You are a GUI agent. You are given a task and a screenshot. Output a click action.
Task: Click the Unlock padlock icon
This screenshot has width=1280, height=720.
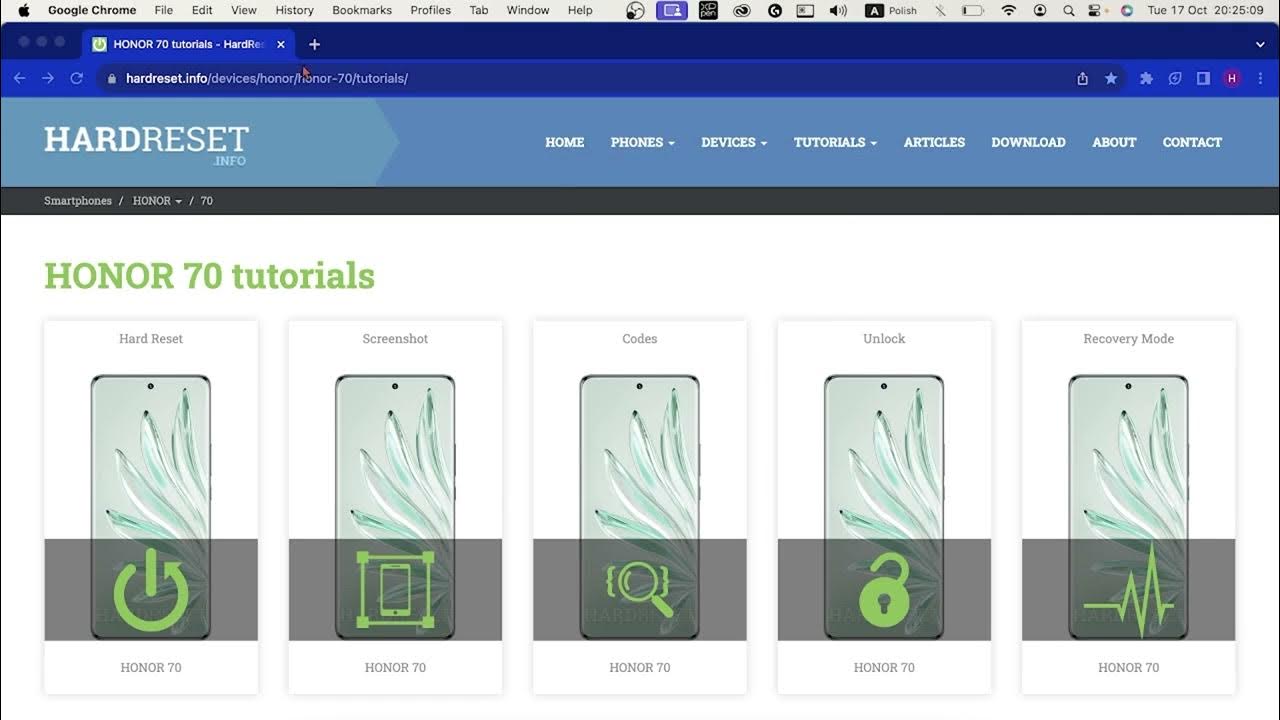[x=884, y=589]
